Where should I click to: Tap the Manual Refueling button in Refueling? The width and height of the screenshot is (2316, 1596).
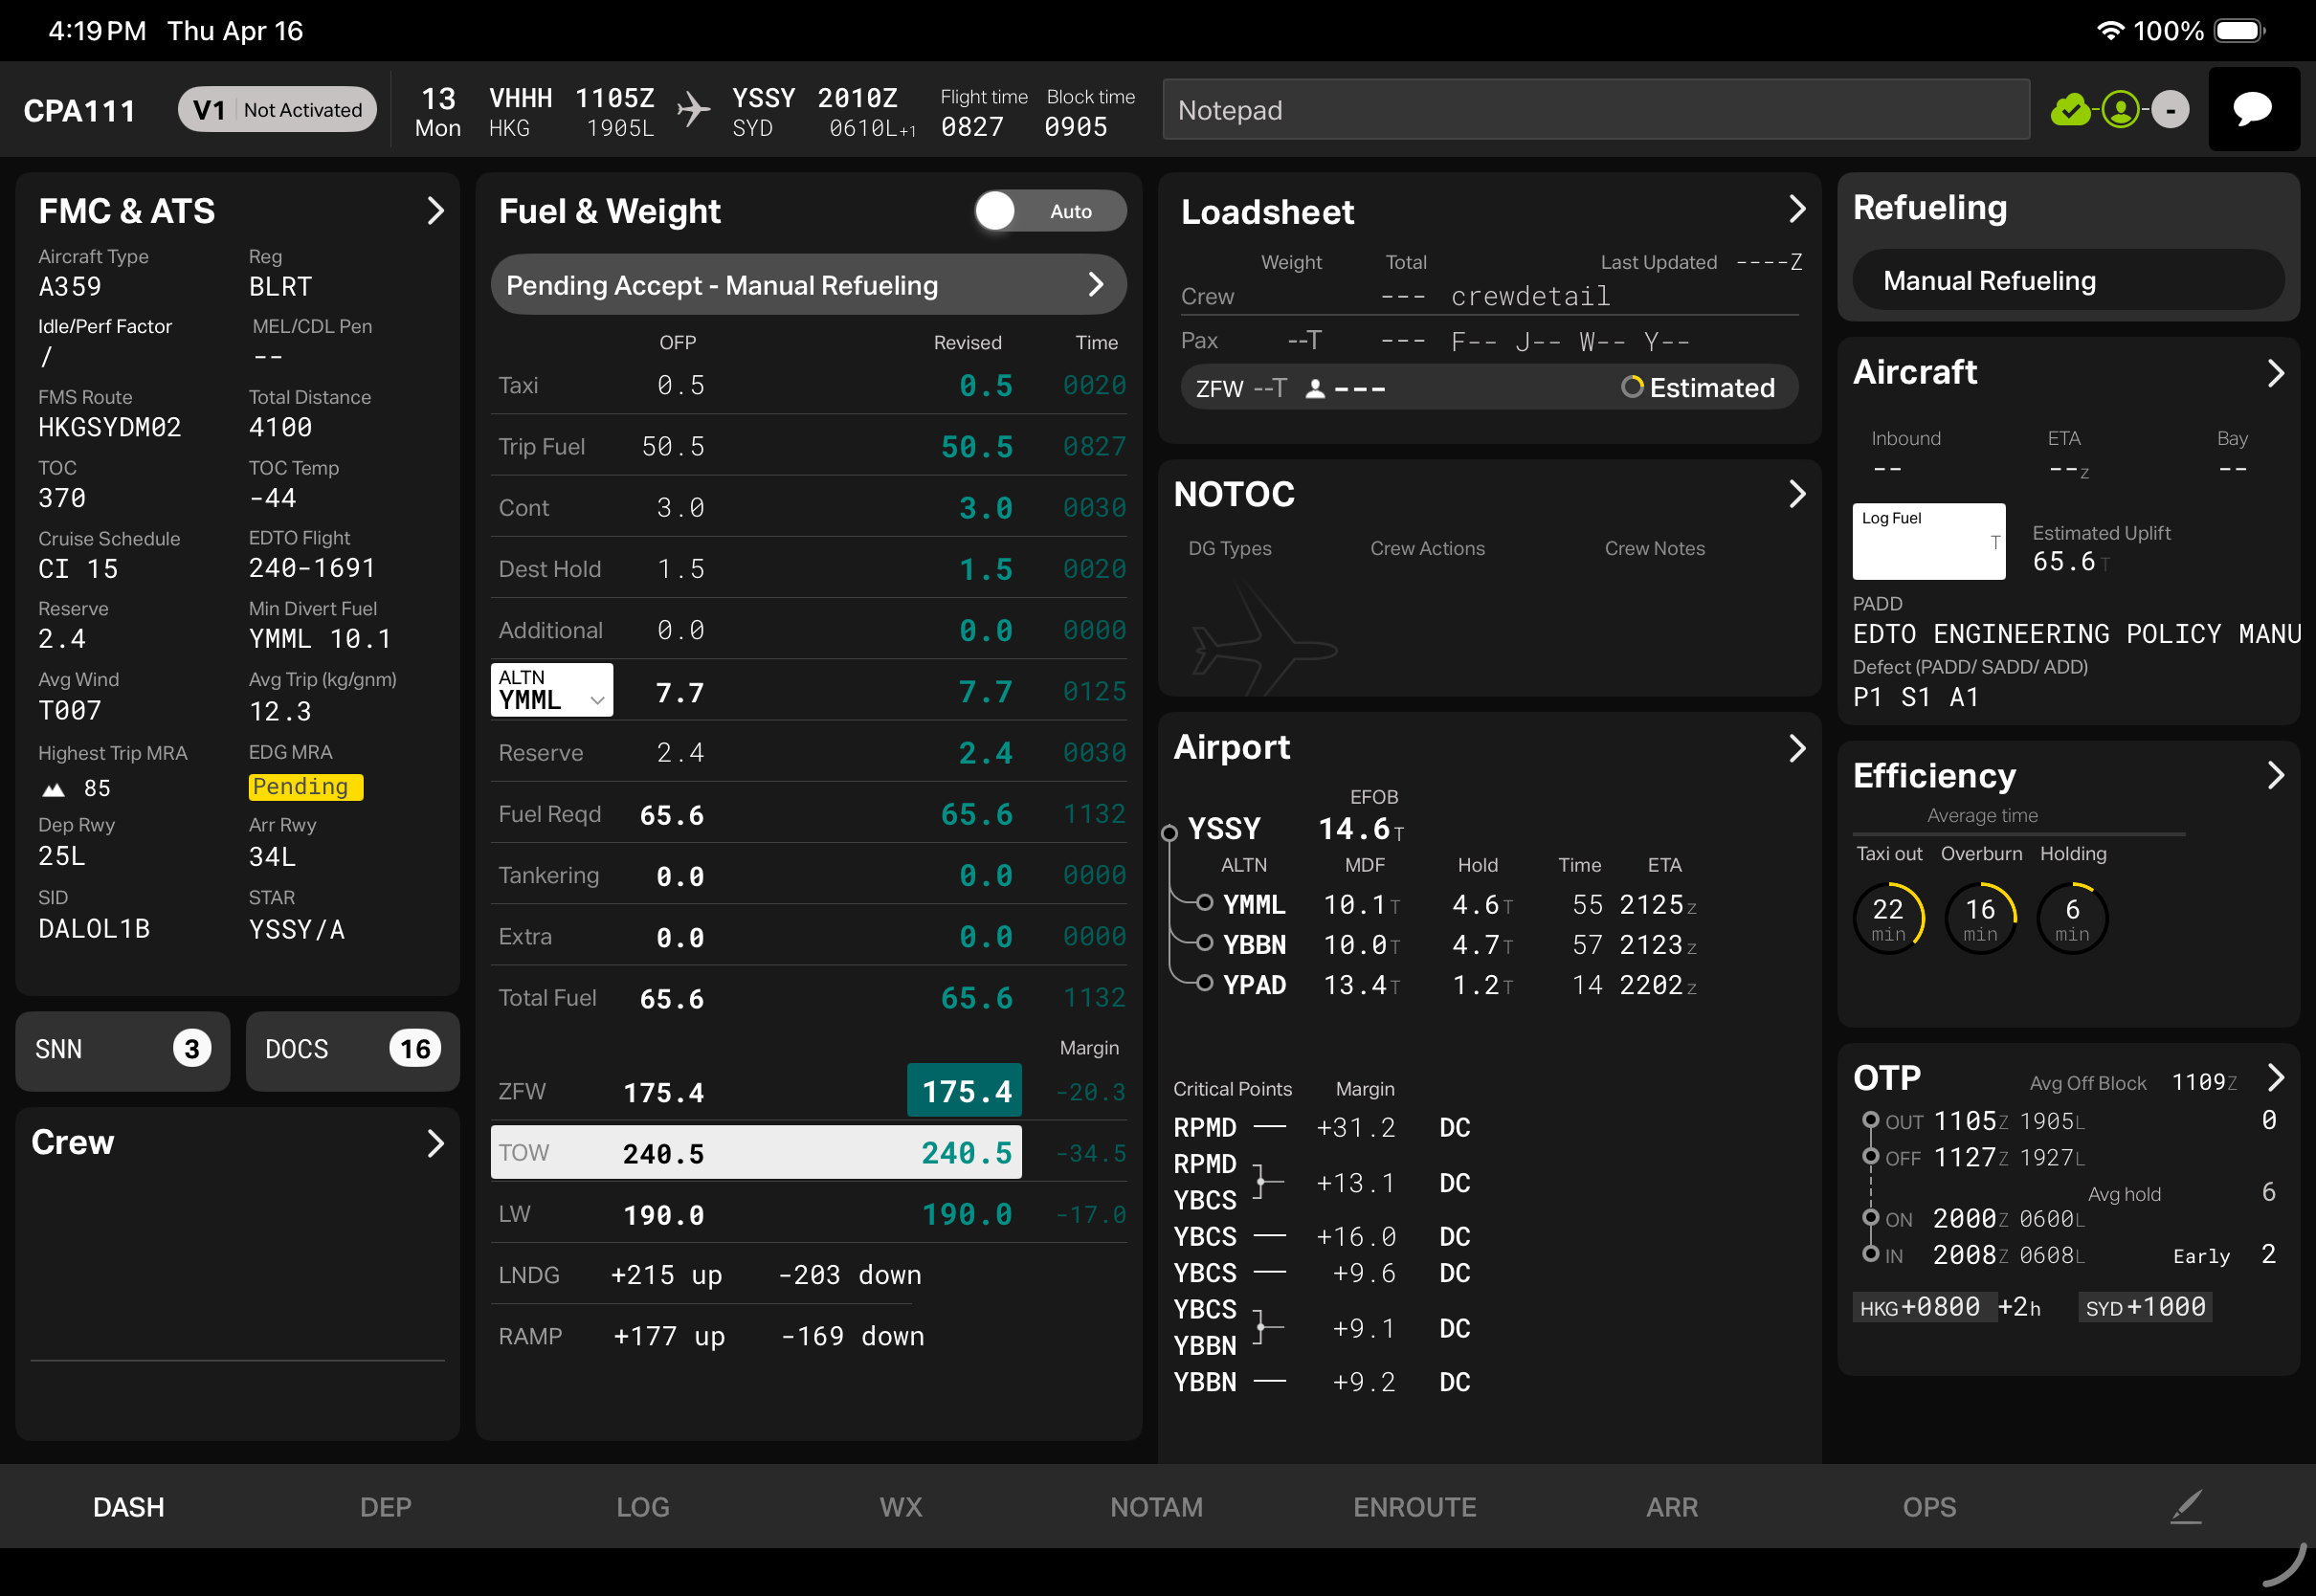click(x=2068, y=281)
